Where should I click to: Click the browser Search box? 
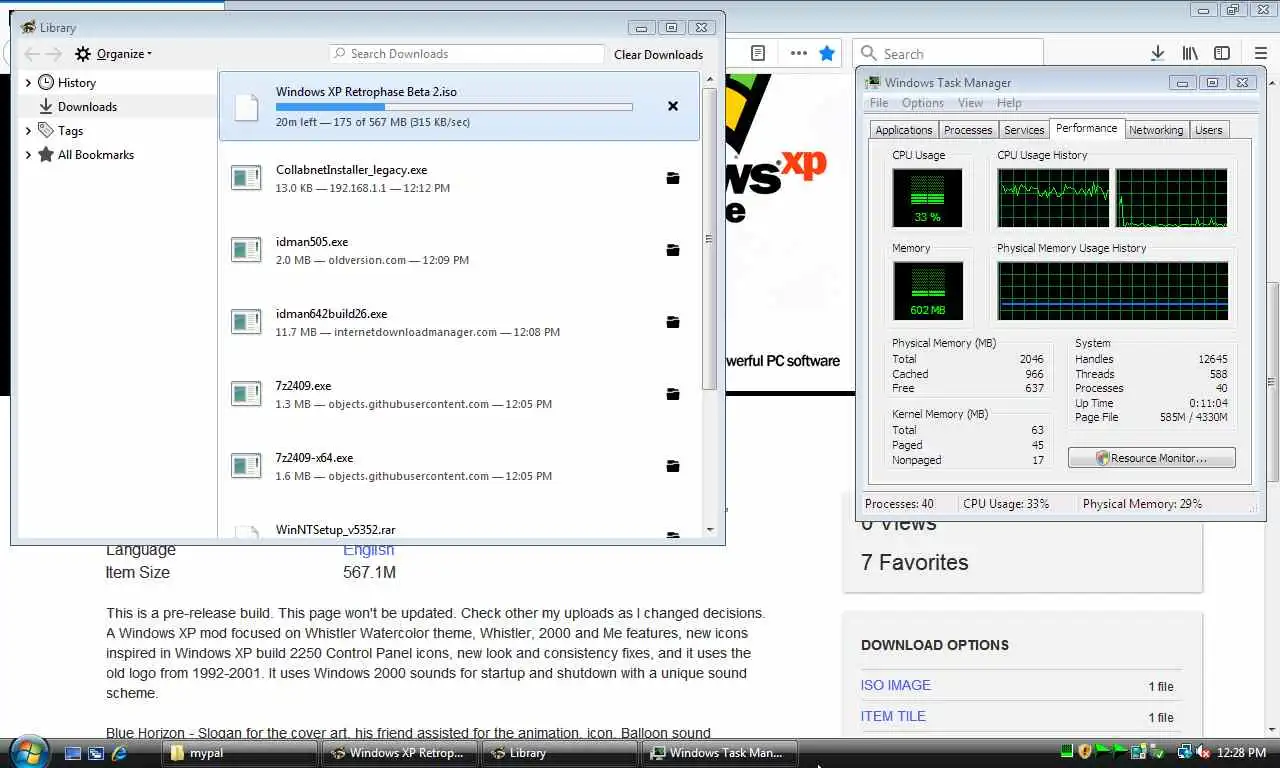pyautogui.click(x=948, y=54)
